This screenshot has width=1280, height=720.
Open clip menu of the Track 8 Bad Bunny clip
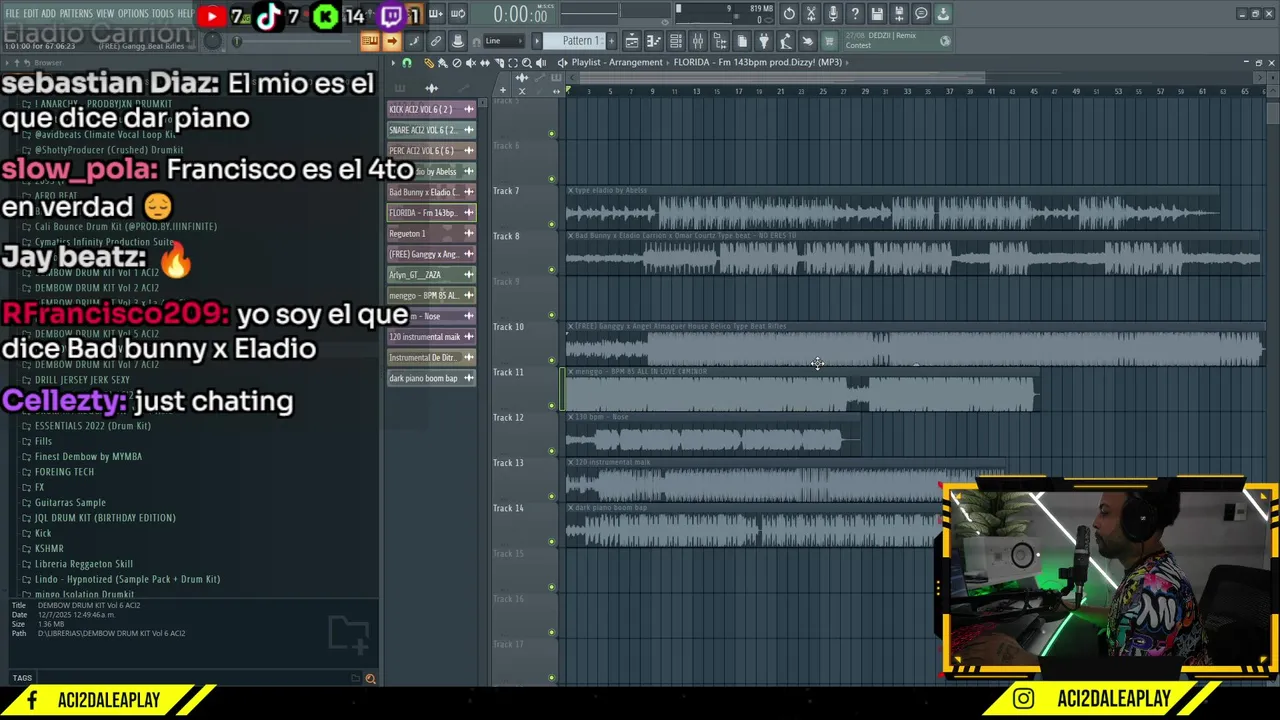pyautogui.click(x=571, y=236)
